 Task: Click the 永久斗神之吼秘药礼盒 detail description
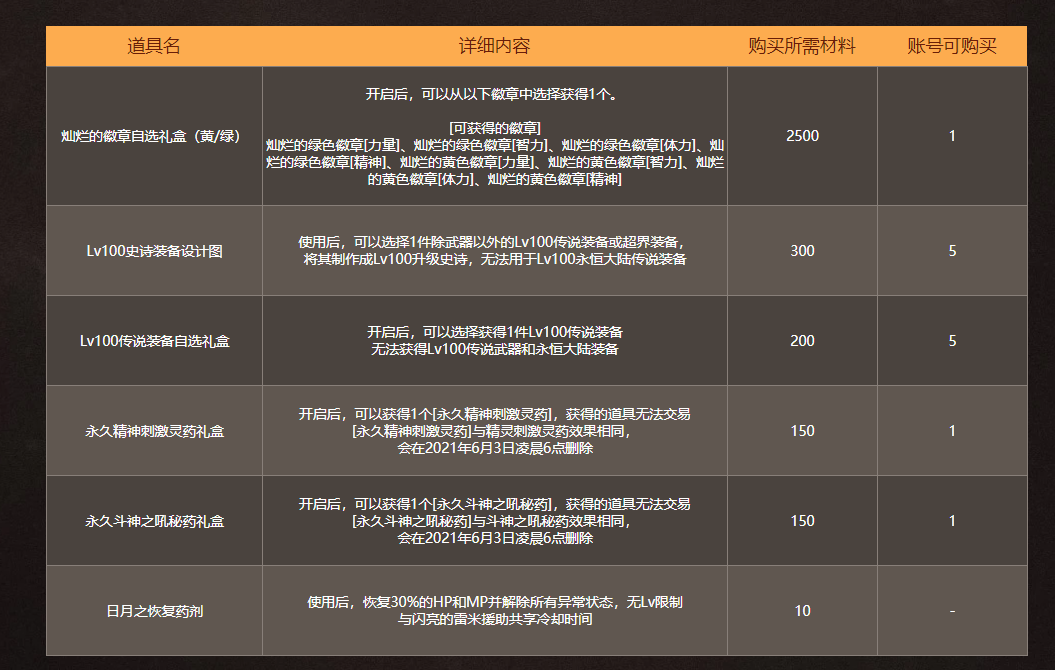[x=494, y=521]
